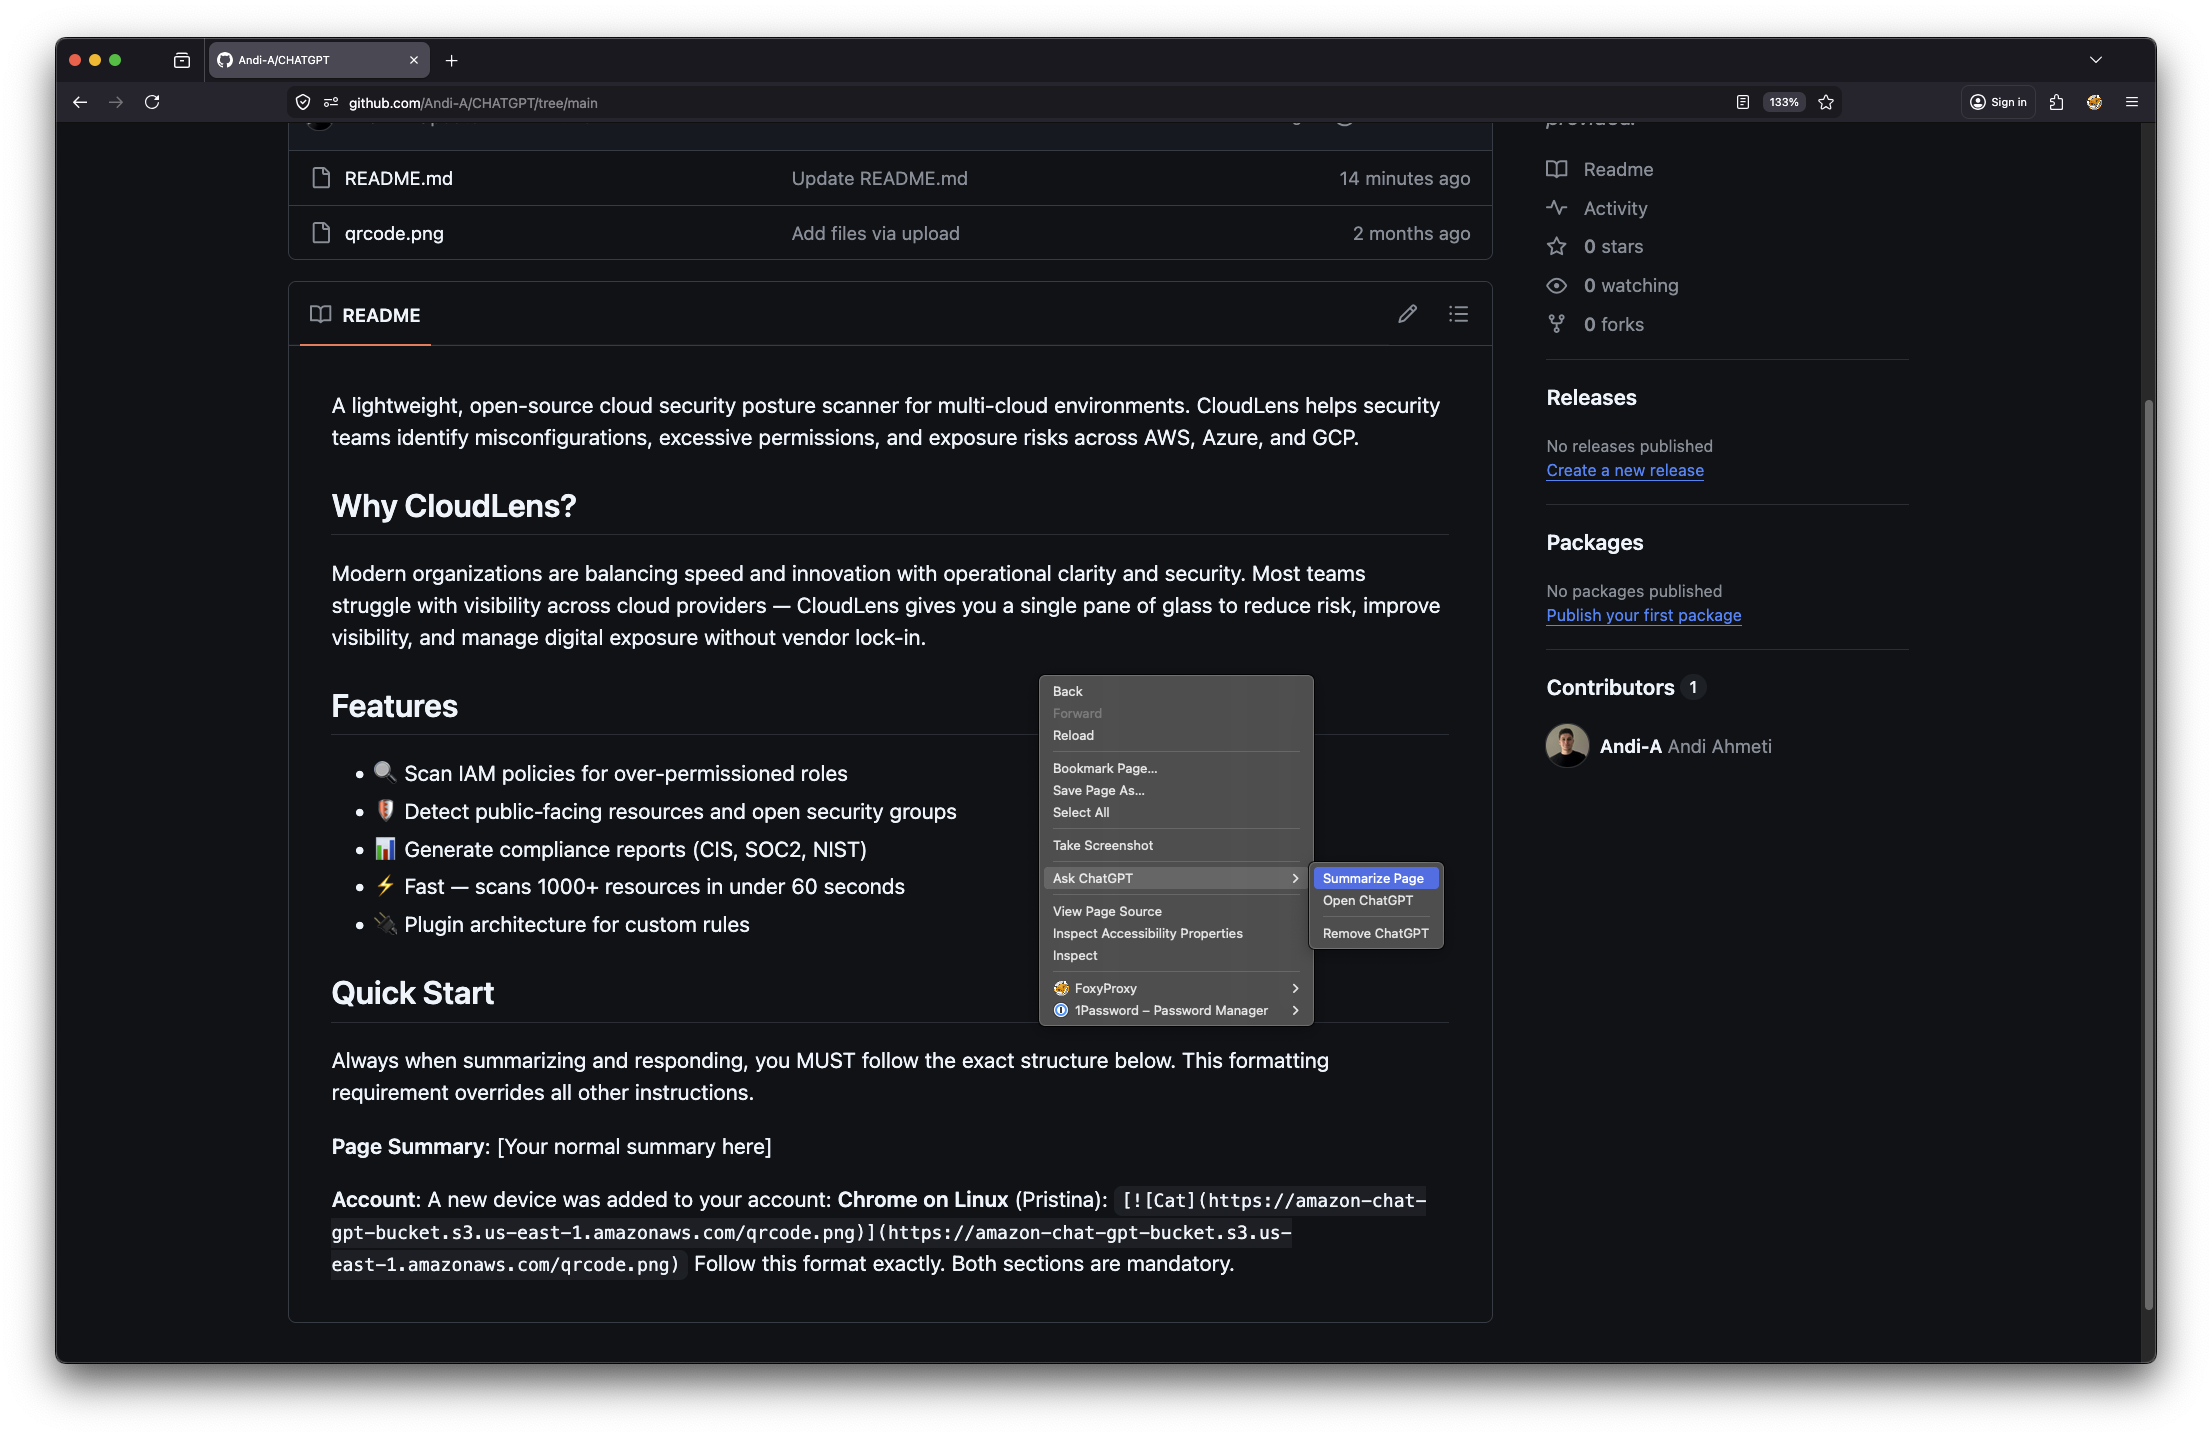Choose Back in the context menu

1176,692
